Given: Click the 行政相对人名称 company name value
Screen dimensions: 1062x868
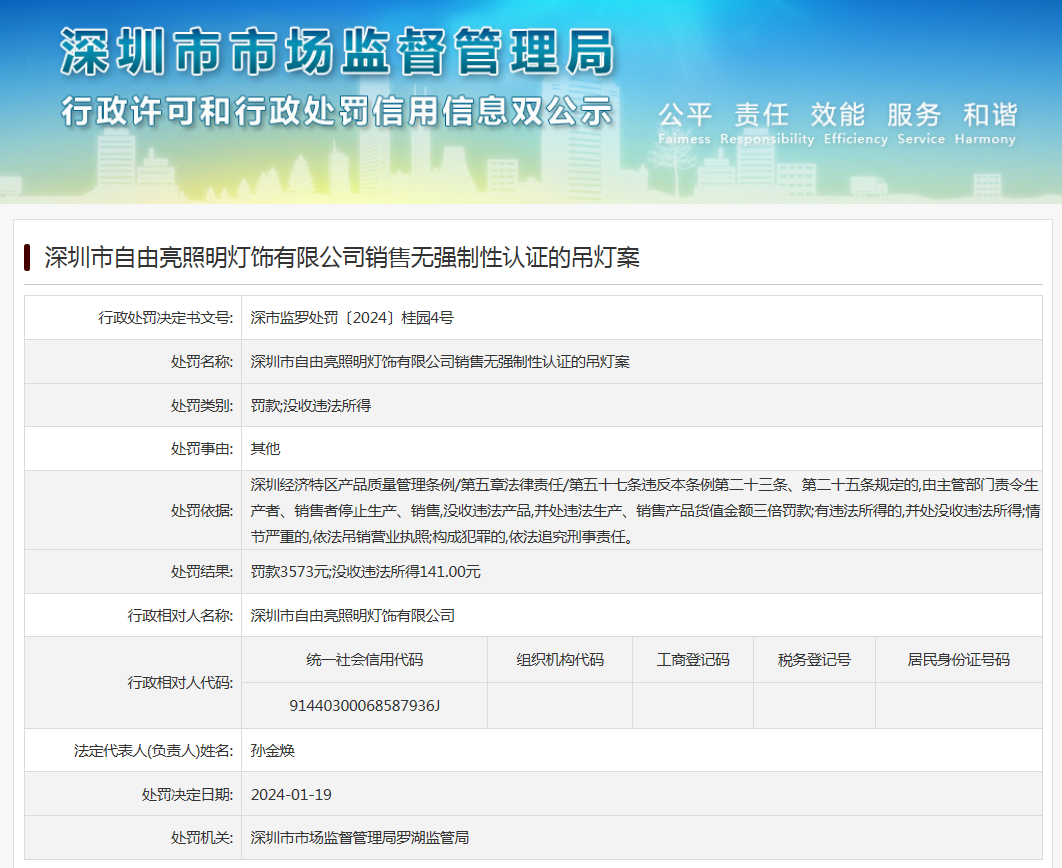Looking at the screenshot, I should (353, 615).
